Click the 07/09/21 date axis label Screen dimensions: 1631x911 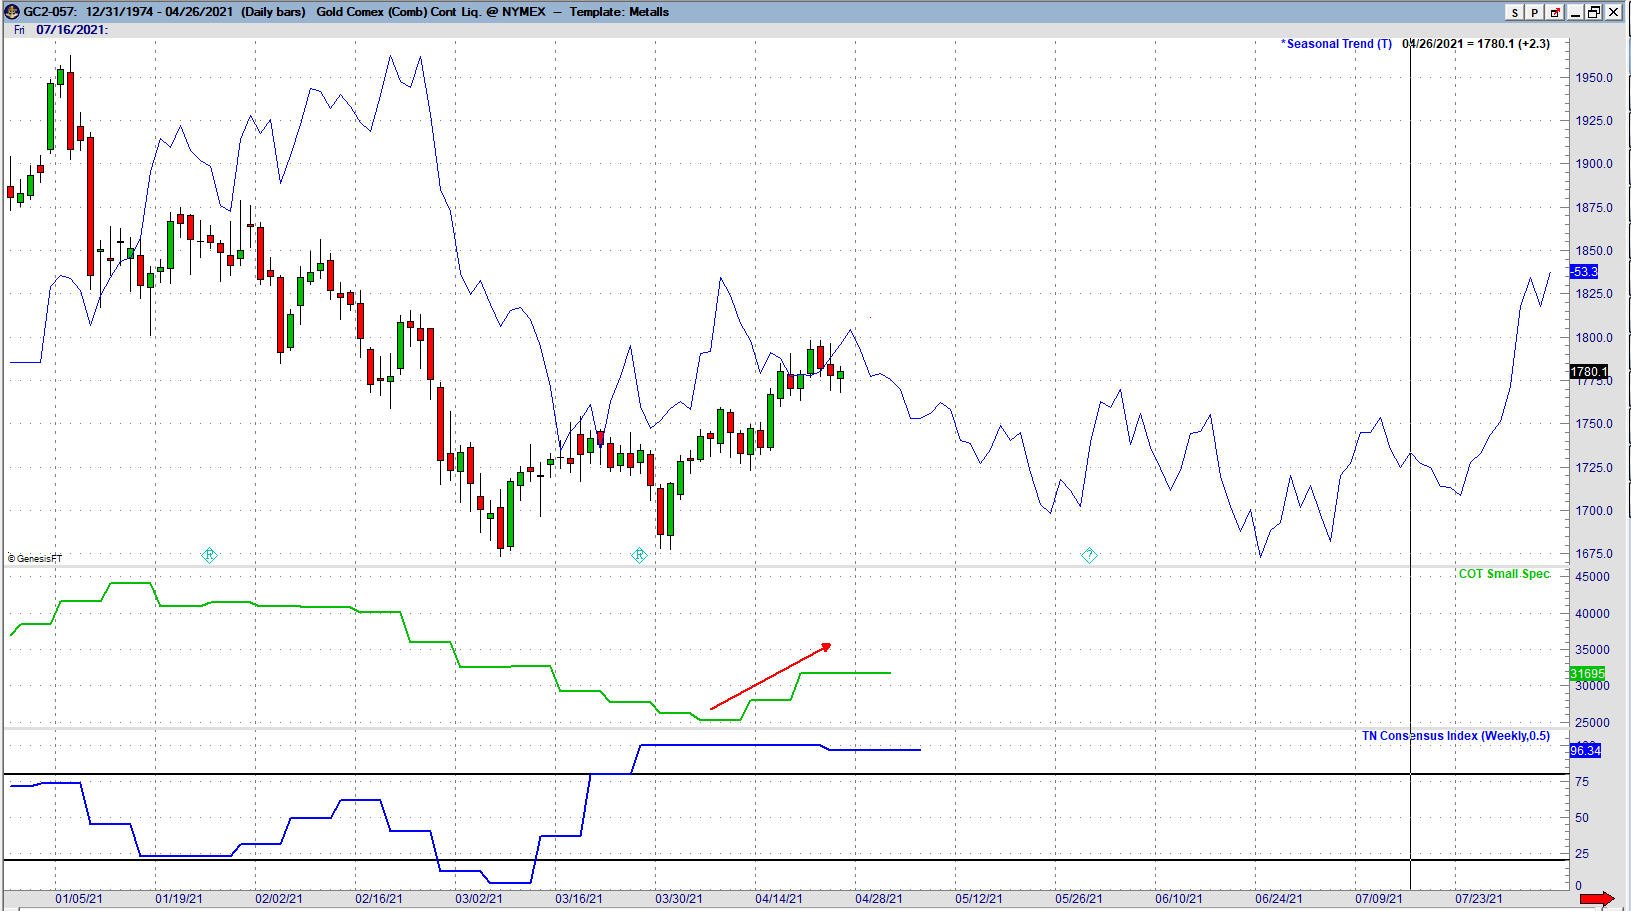point(1379,899)
